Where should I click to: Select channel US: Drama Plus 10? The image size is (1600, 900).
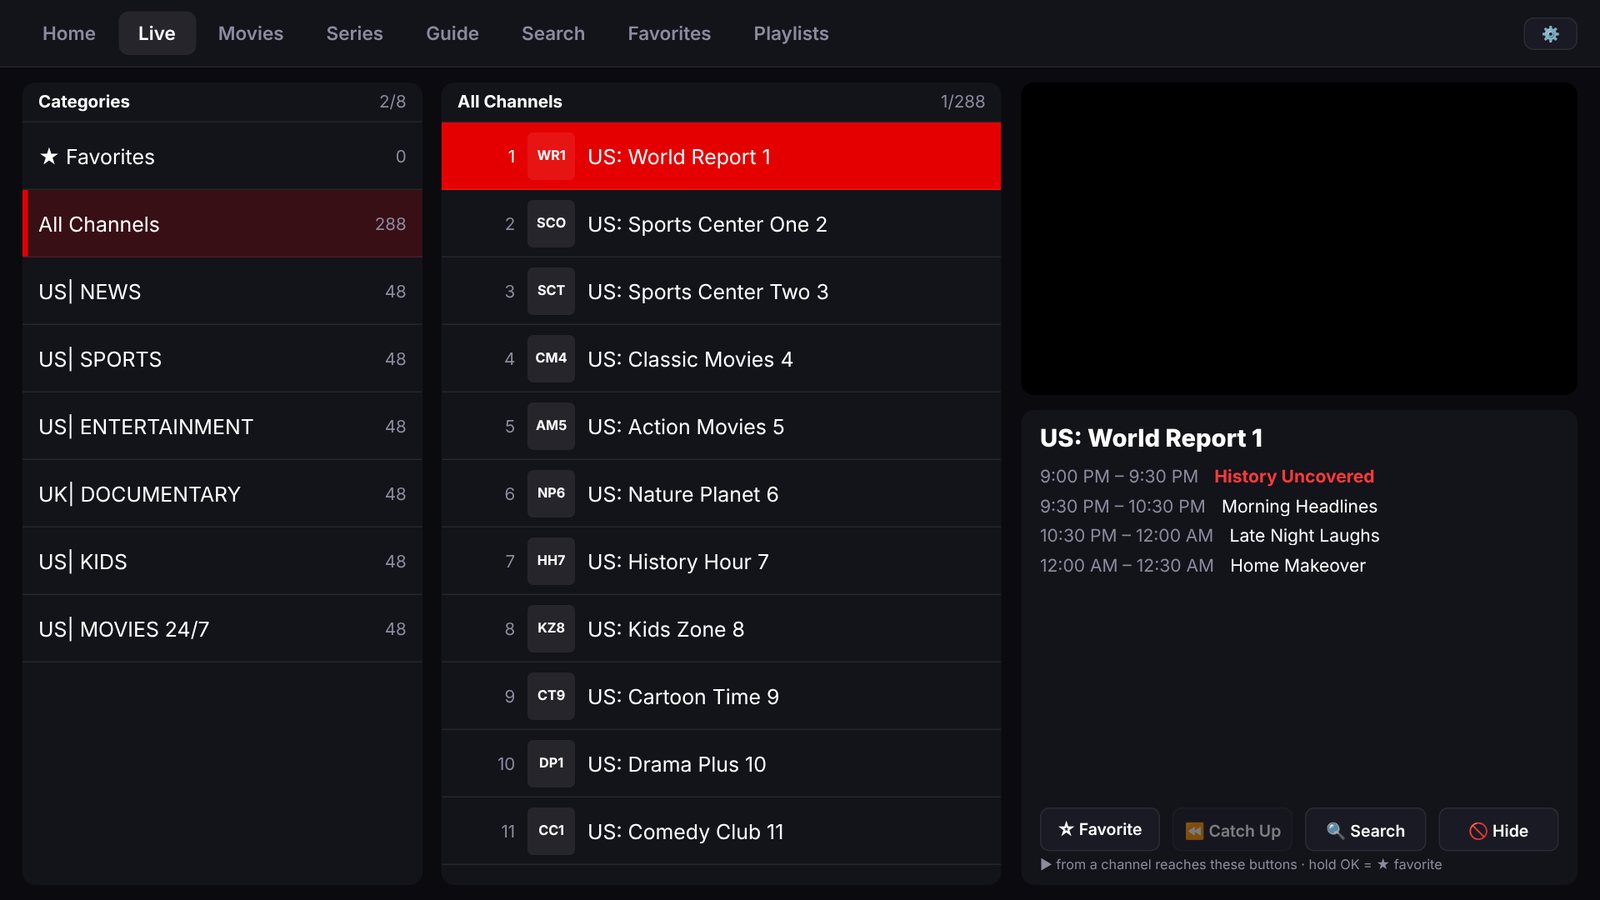(721, 764)
